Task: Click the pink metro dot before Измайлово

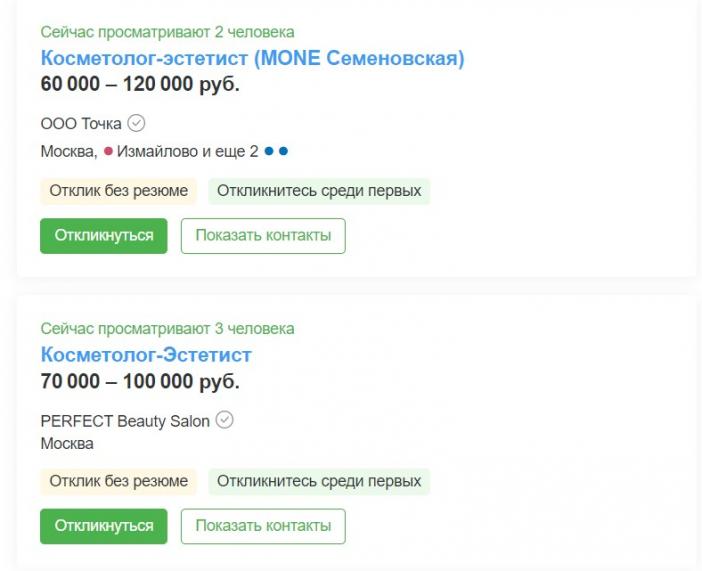Action: tap(108, 151)
